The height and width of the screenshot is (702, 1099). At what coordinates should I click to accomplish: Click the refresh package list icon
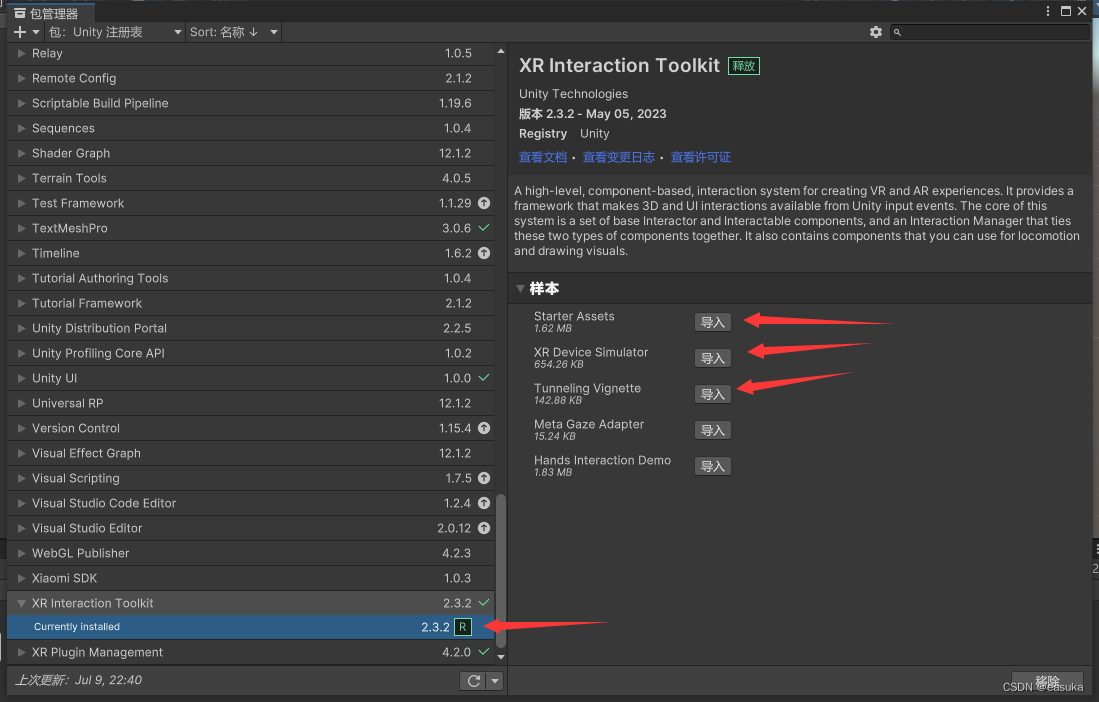point(474,681)
